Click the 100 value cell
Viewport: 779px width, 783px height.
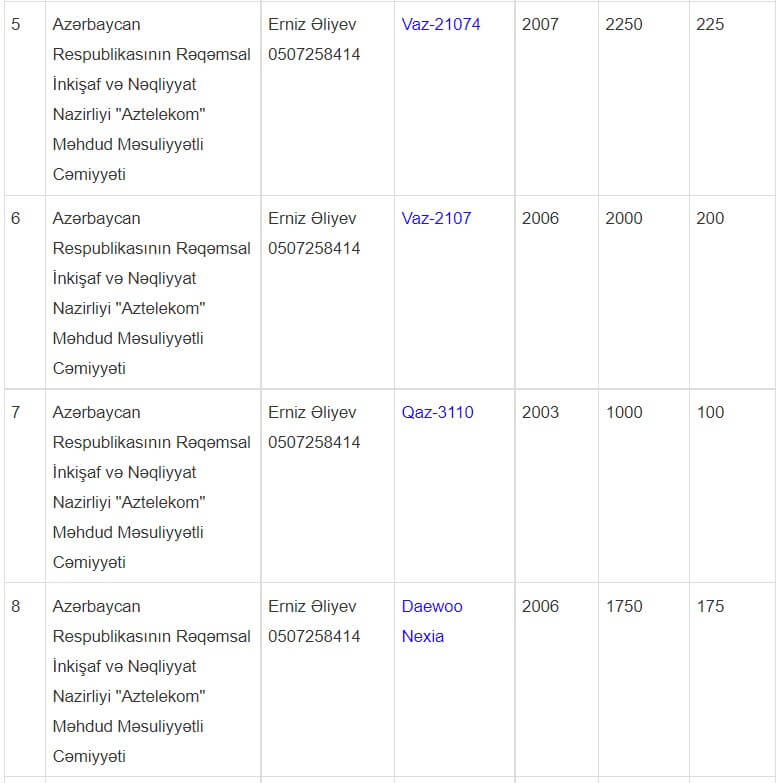pos(710,412)
